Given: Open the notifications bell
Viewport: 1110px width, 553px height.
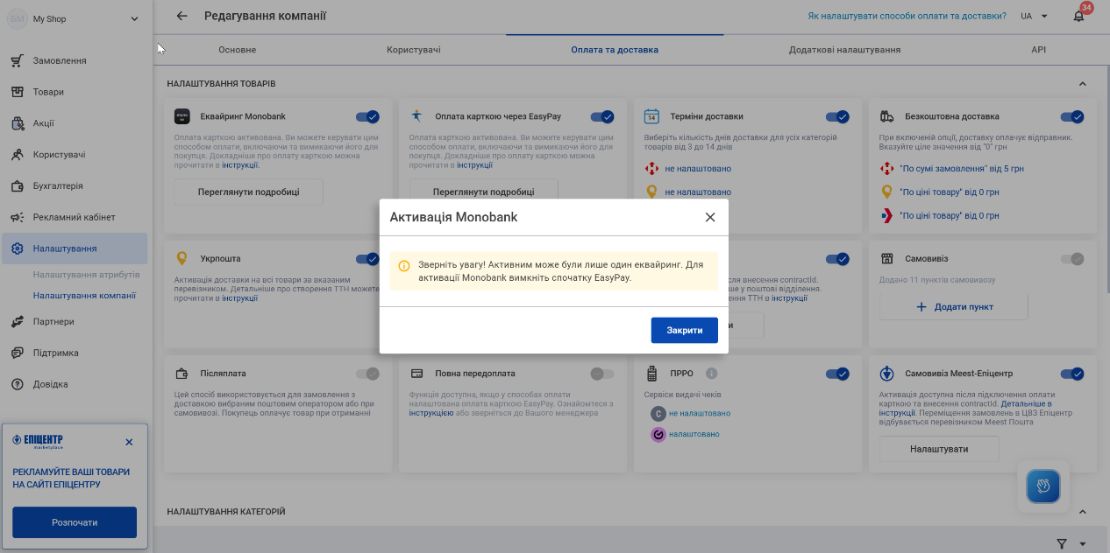Looking at the screenshot, I should pos(1079,16).
